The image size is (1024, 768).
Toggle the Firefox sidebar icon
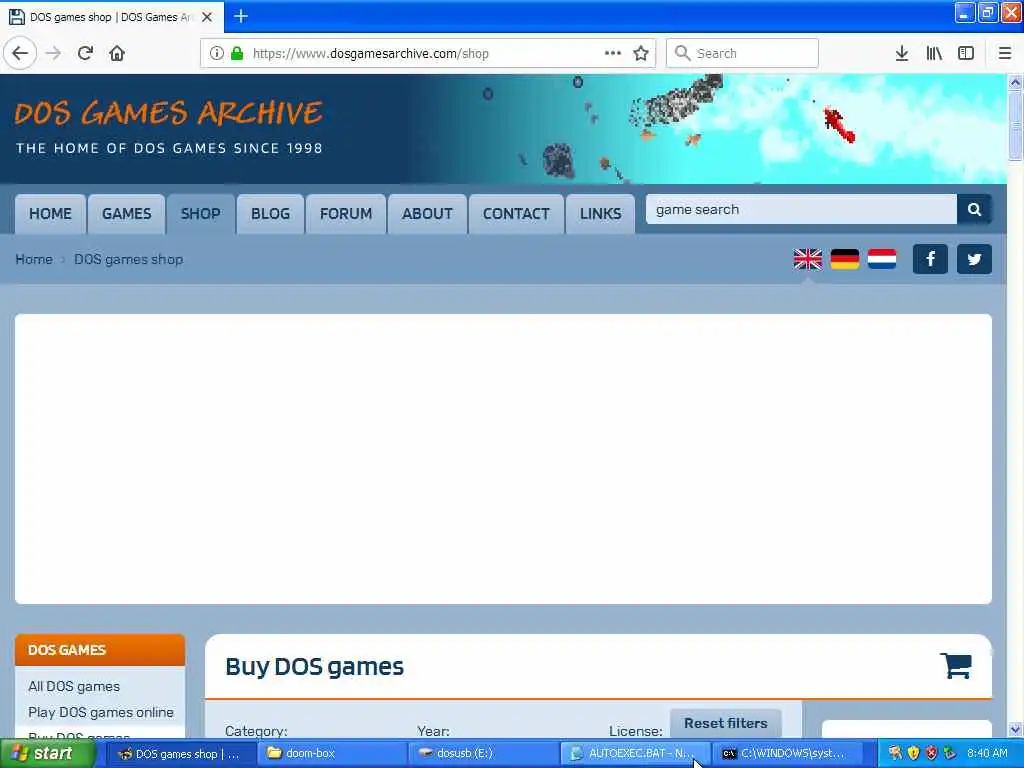[x=966, y=53]
